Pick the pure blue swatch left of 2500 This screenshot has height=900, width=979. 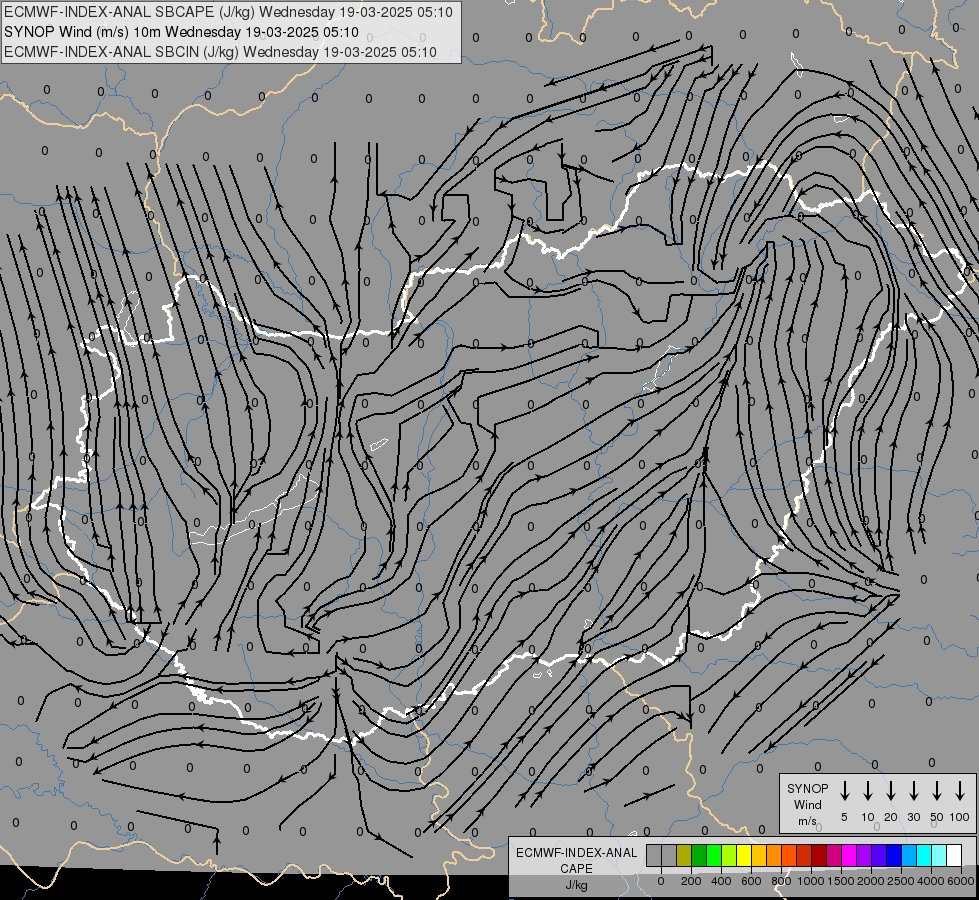point(893,855)
